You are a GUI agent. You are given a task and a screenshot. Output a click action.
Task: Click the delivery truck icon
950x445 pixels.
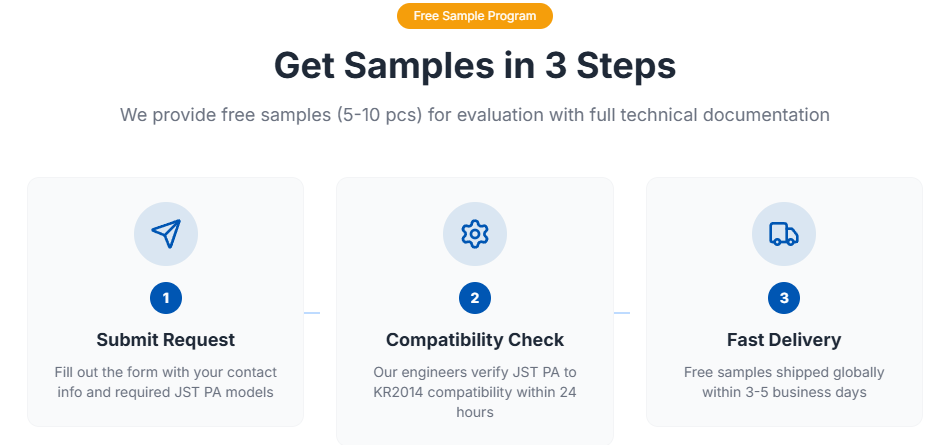784,234
